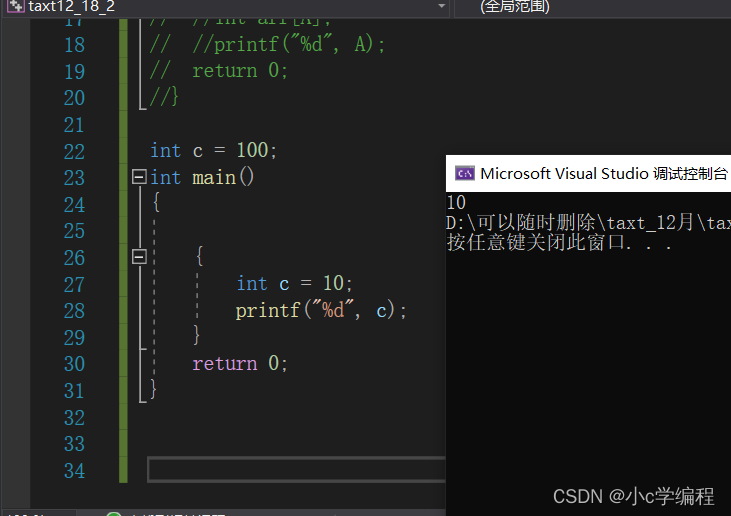731x516 pixels.
Task: Click the console output '10'
Action: pyautogui.click(x=456, y=203)
